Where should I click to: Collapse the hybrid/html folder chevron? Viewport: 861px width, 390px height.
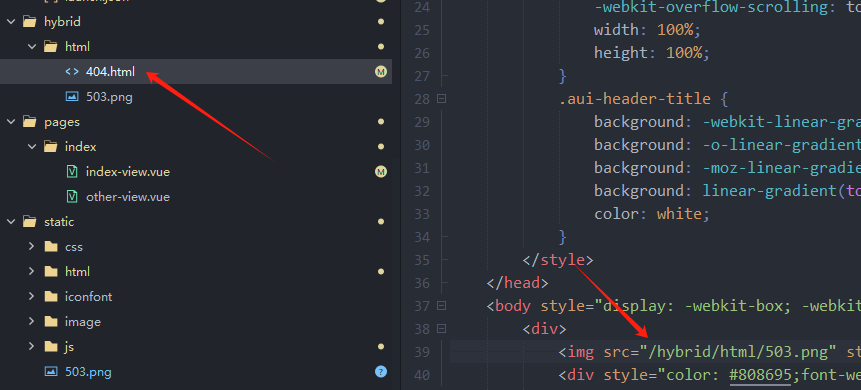point(32,47)
